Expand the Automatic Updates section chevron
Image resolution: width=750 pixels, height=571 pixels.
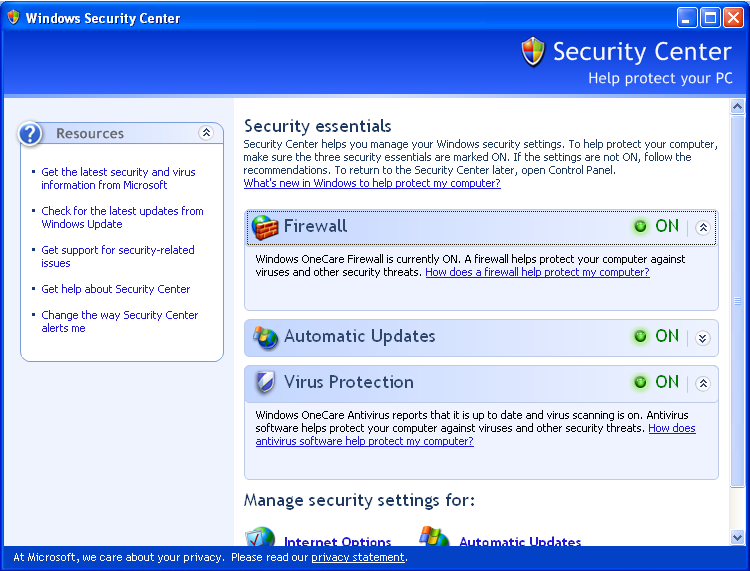tap(703, 339)
